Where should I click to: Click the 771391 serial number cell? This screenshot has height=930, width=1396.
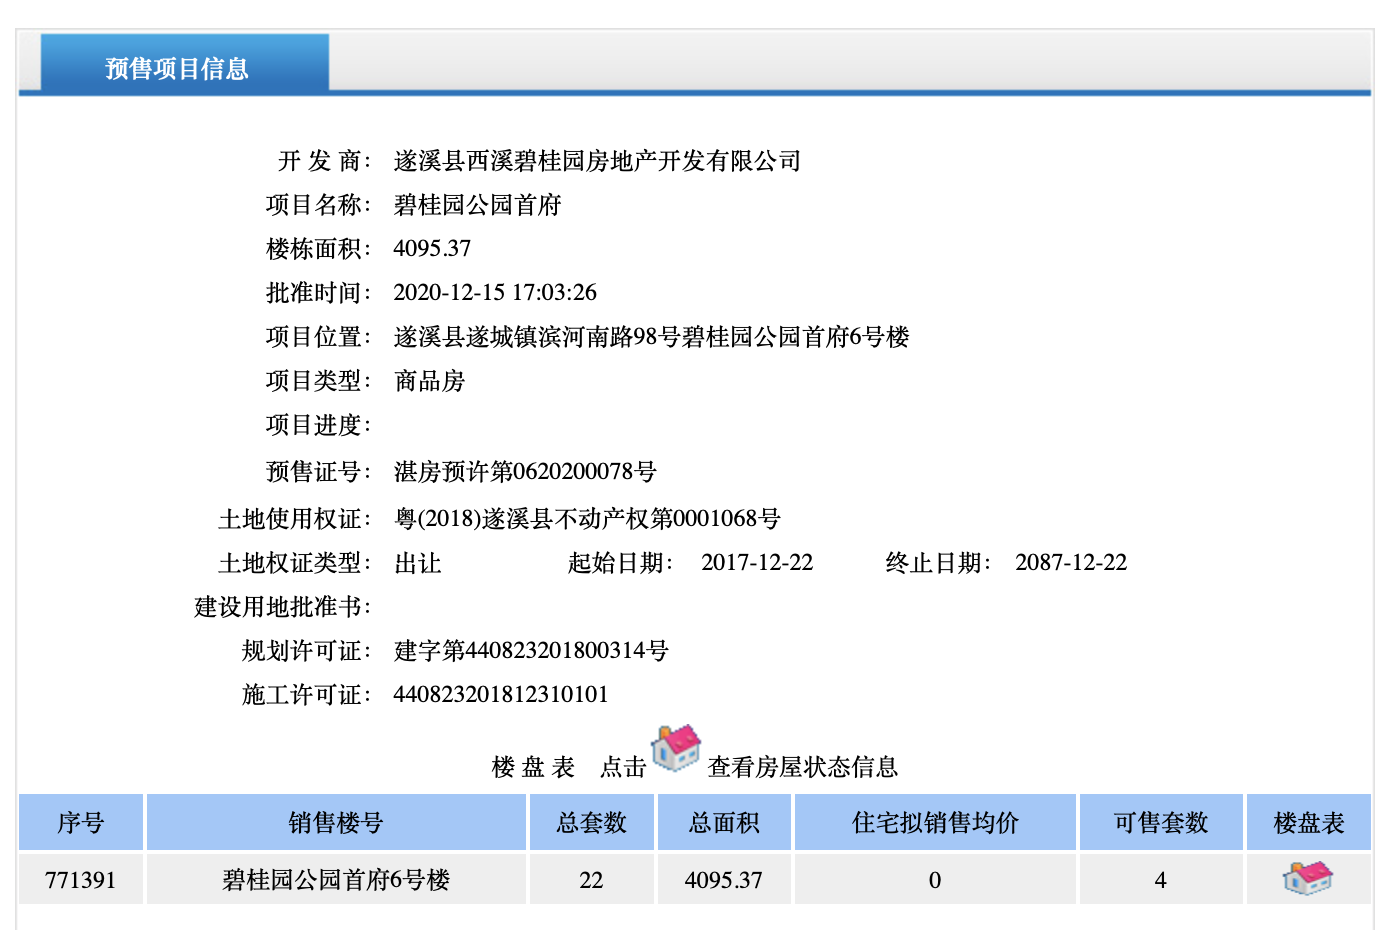click(81, 879)
